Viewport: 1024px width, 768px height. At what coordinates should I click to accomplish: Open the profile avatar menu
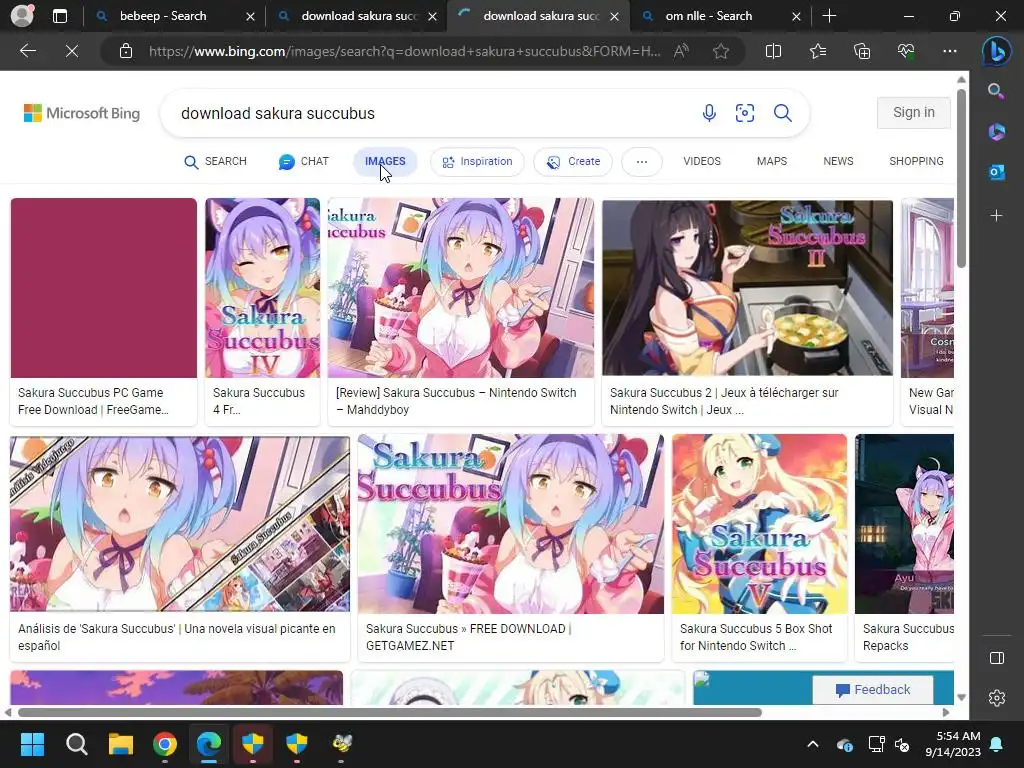22,16
